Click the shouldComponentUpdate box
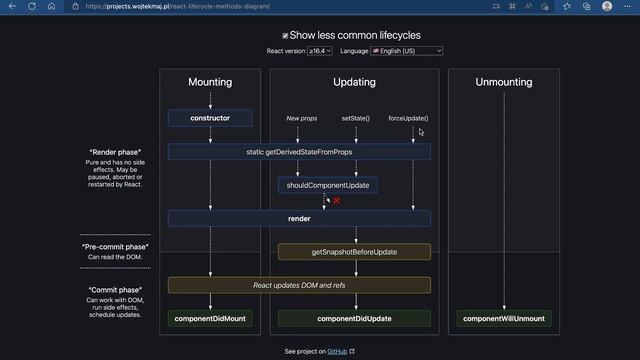 tap(328, 185)
